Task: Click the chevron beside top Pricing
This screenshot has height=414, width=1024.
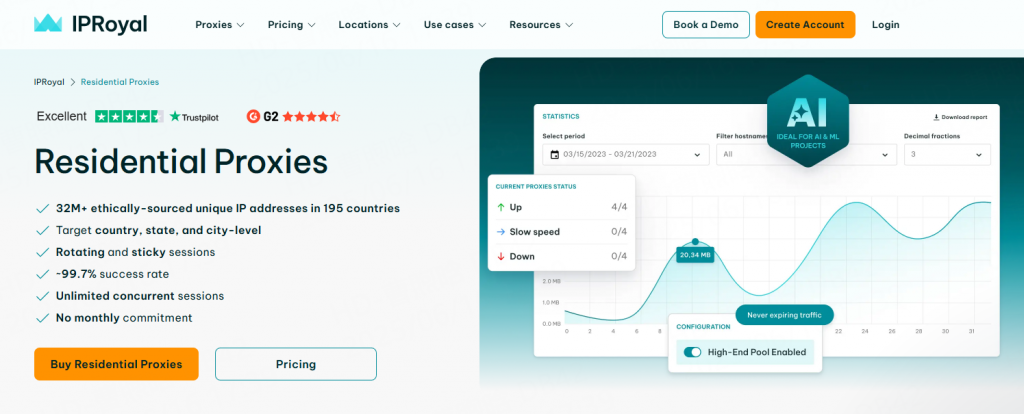Action: pos(311,25)
